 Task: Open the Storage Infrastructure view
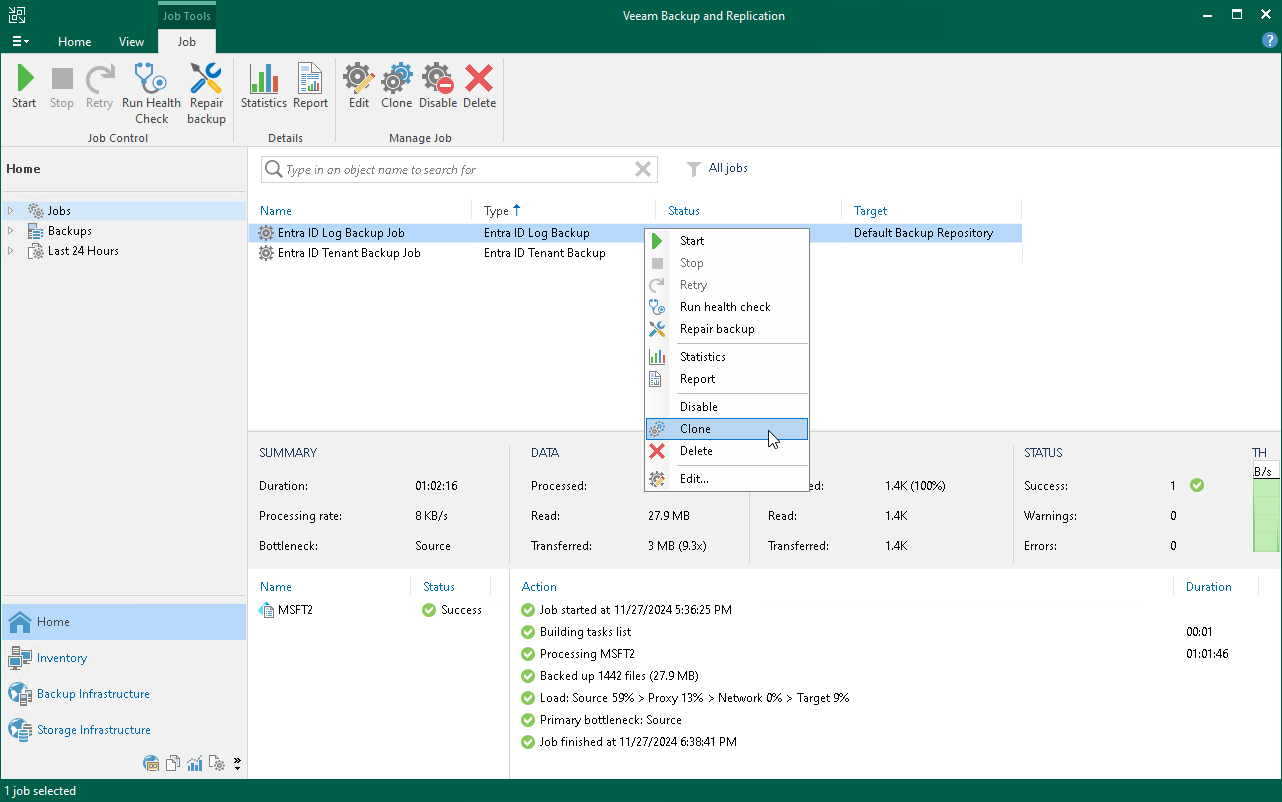[x=123, y=730]
